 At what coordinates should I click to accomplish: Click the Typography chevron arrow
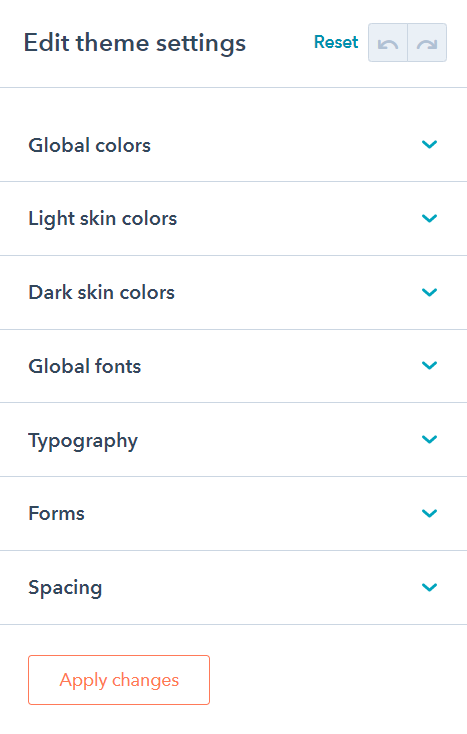429,439
